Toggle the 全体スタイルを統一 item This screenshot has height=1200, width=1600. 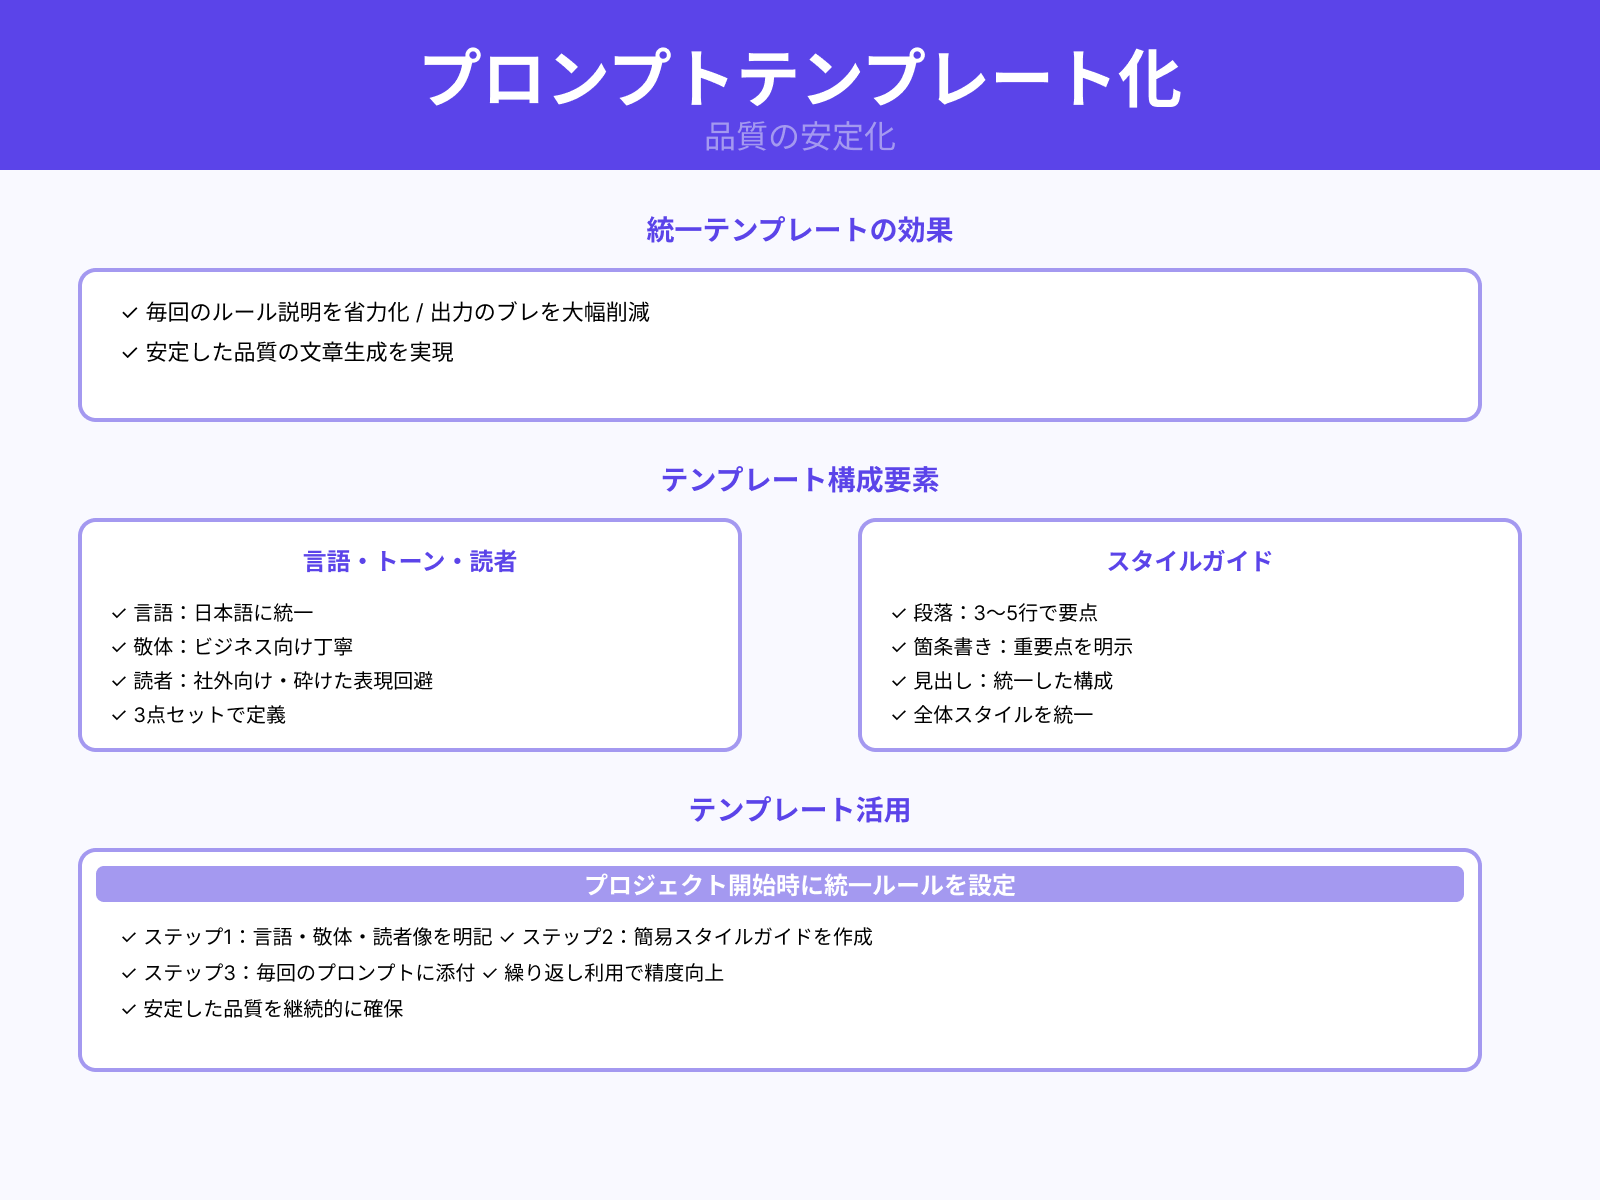(x=1001, y=715)
